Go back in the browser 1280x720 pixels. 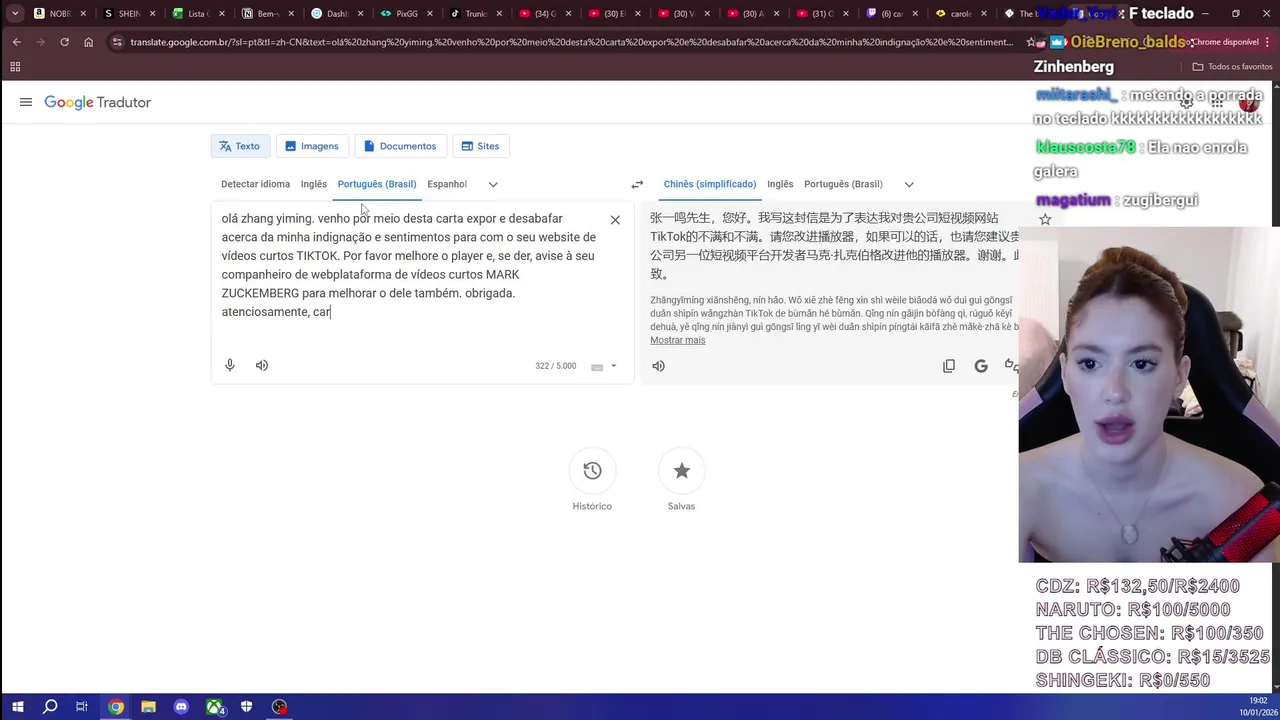[16, 42]
